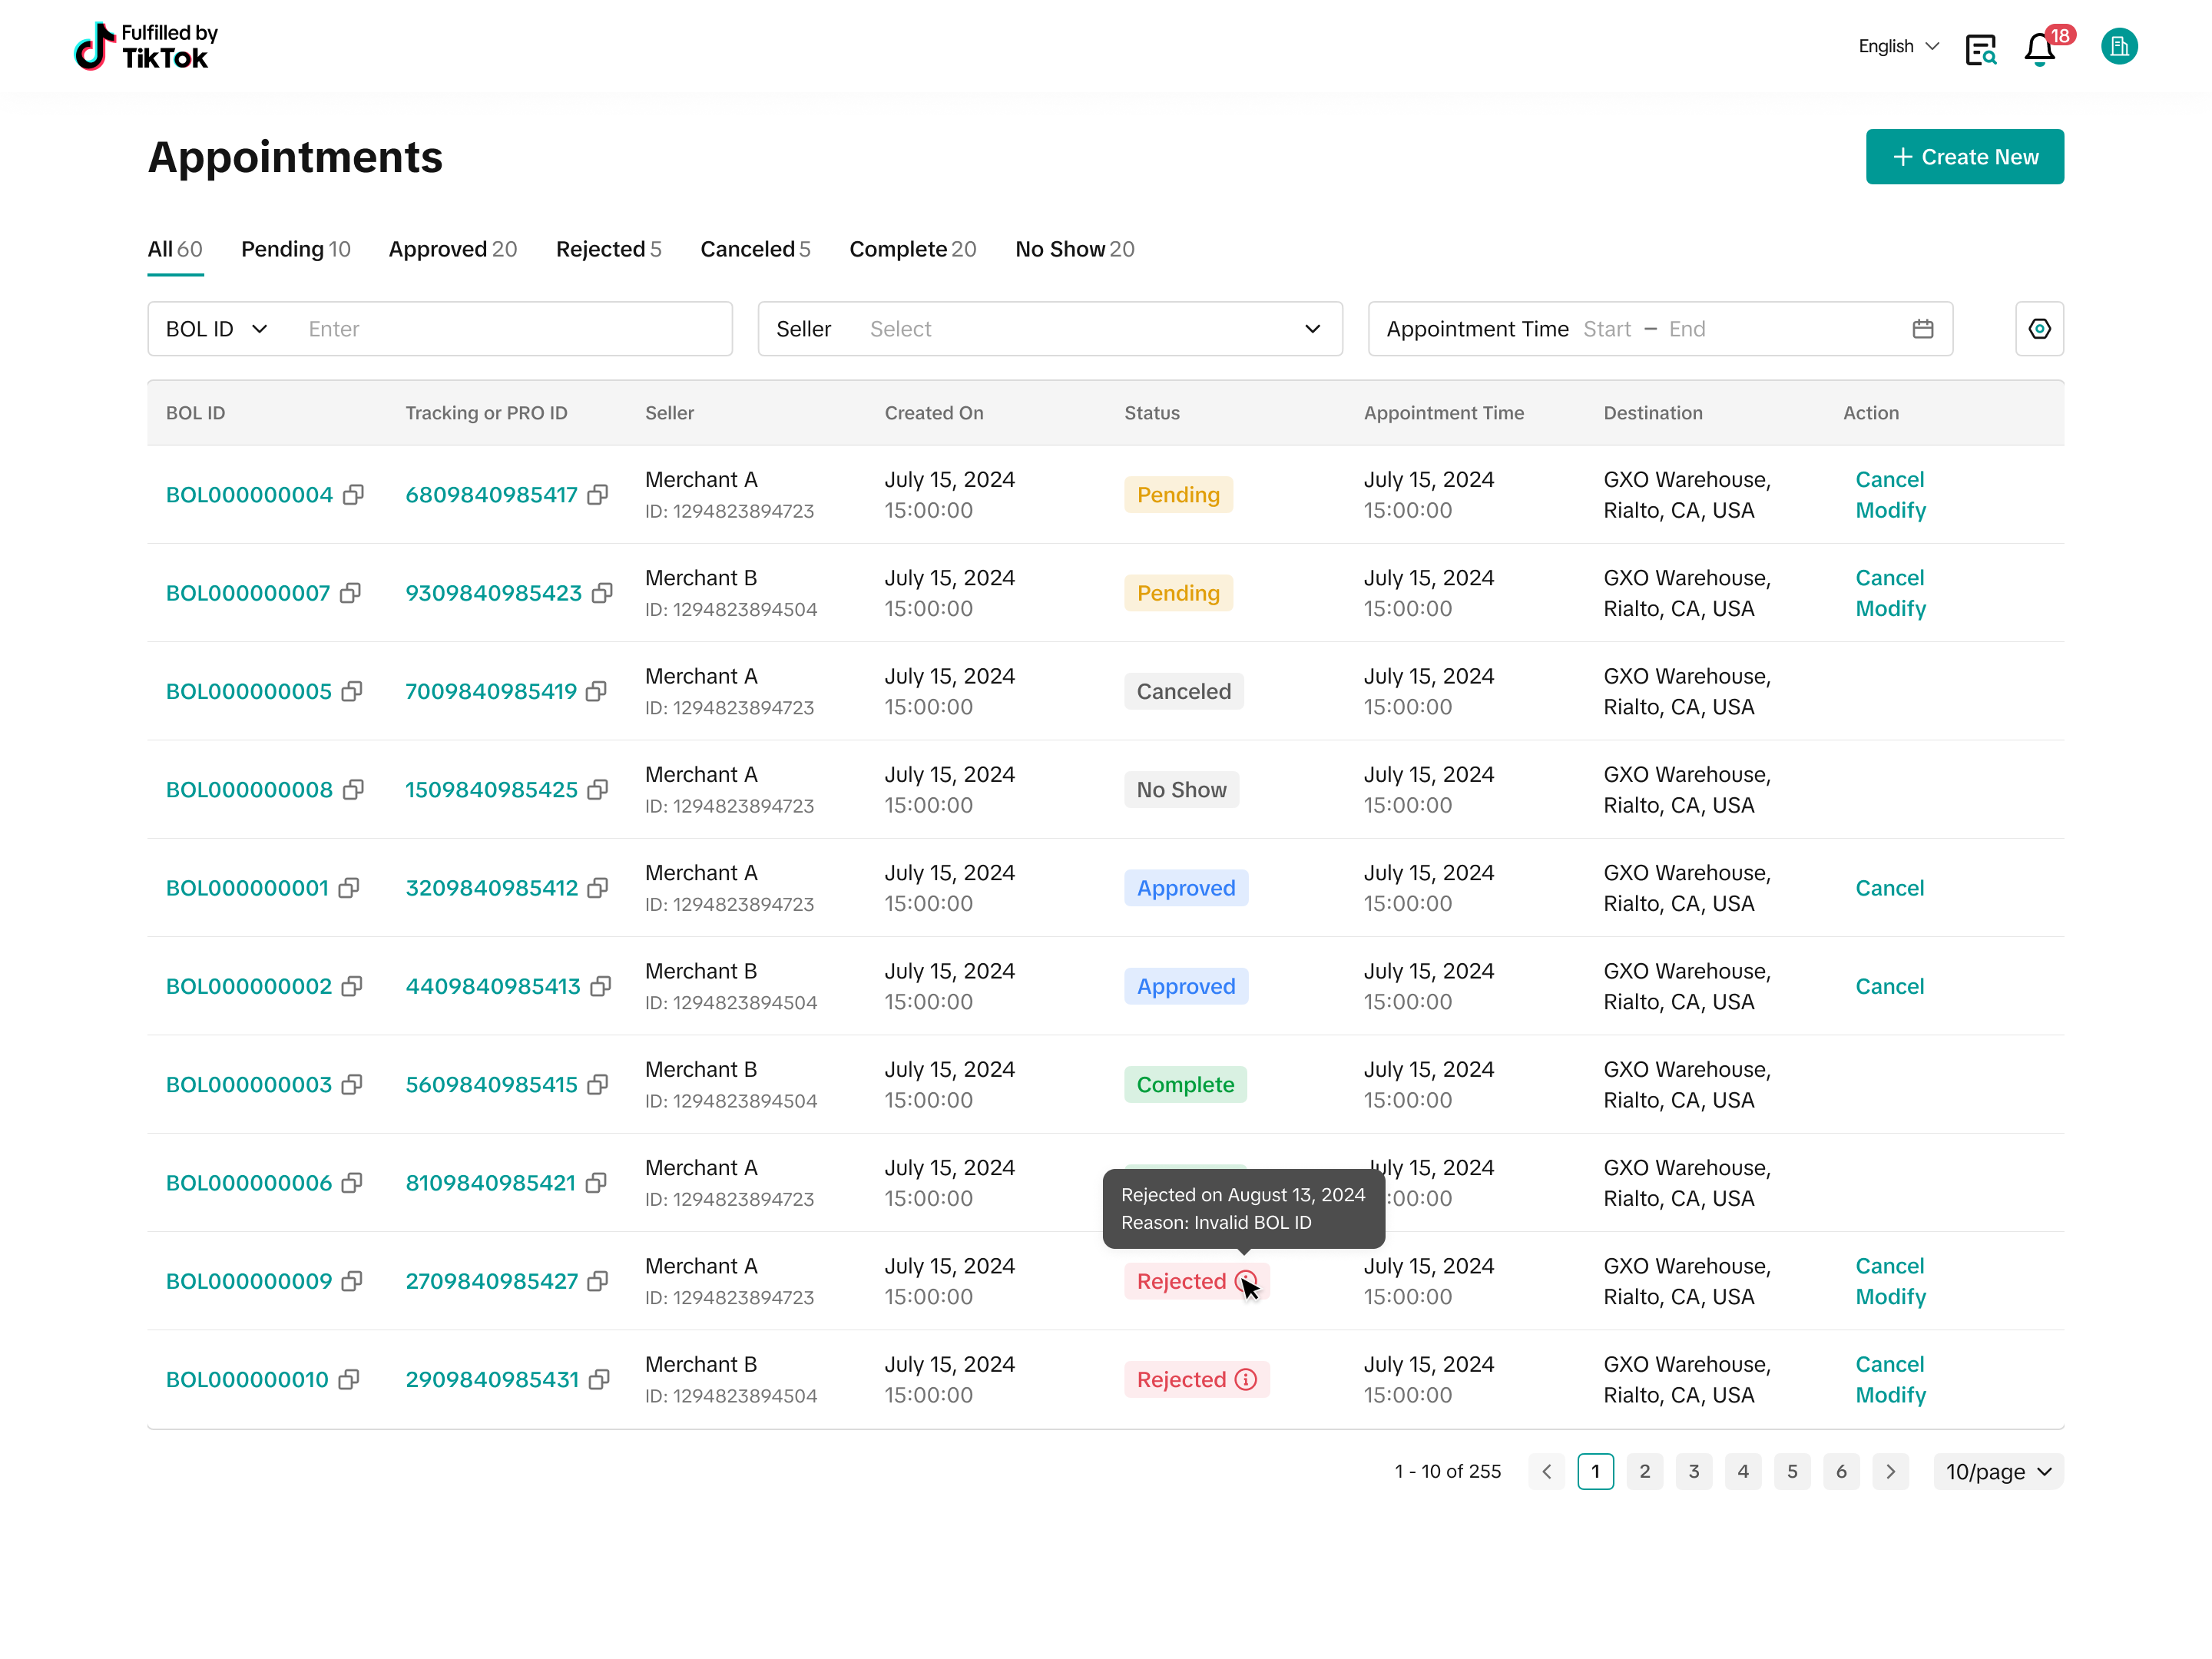Screen dimensions: 2212x1659
Task: Open the Appointment Time calendar icon
Action: (x=1922, y=329)
